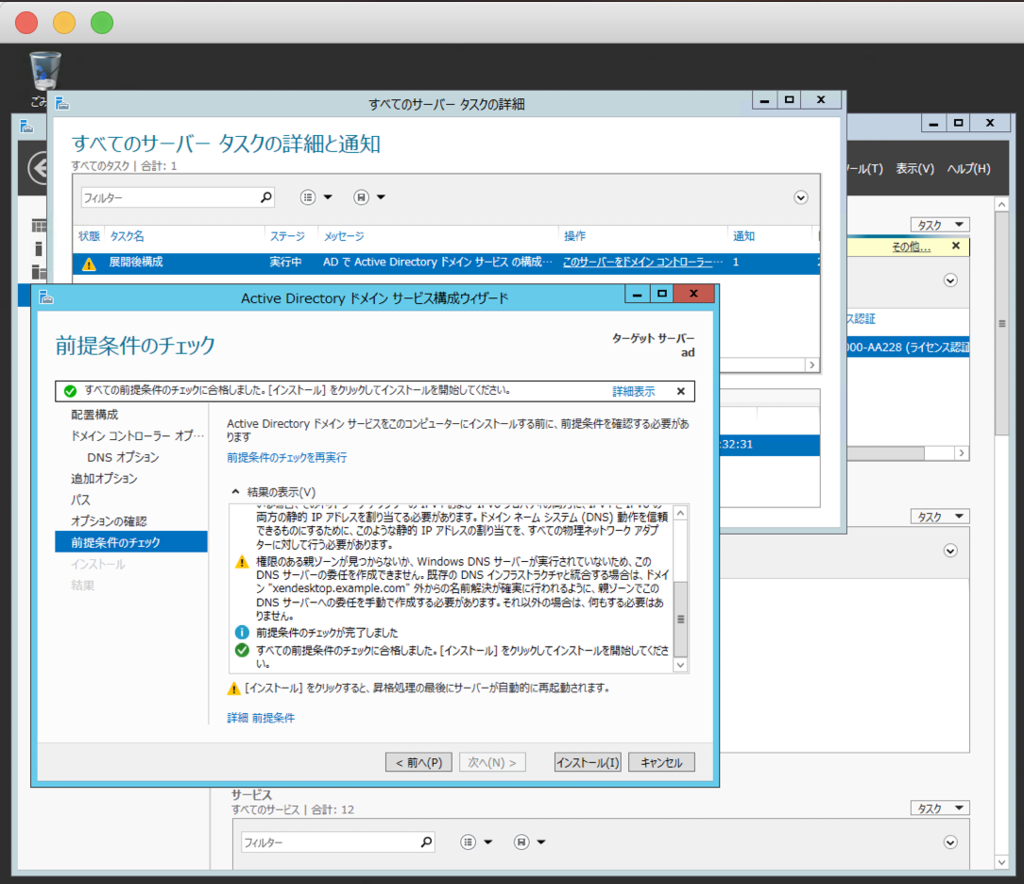Select 追加オプション wizard step
The height and width of the screenshot is (884, 1024).
[104, 479]
